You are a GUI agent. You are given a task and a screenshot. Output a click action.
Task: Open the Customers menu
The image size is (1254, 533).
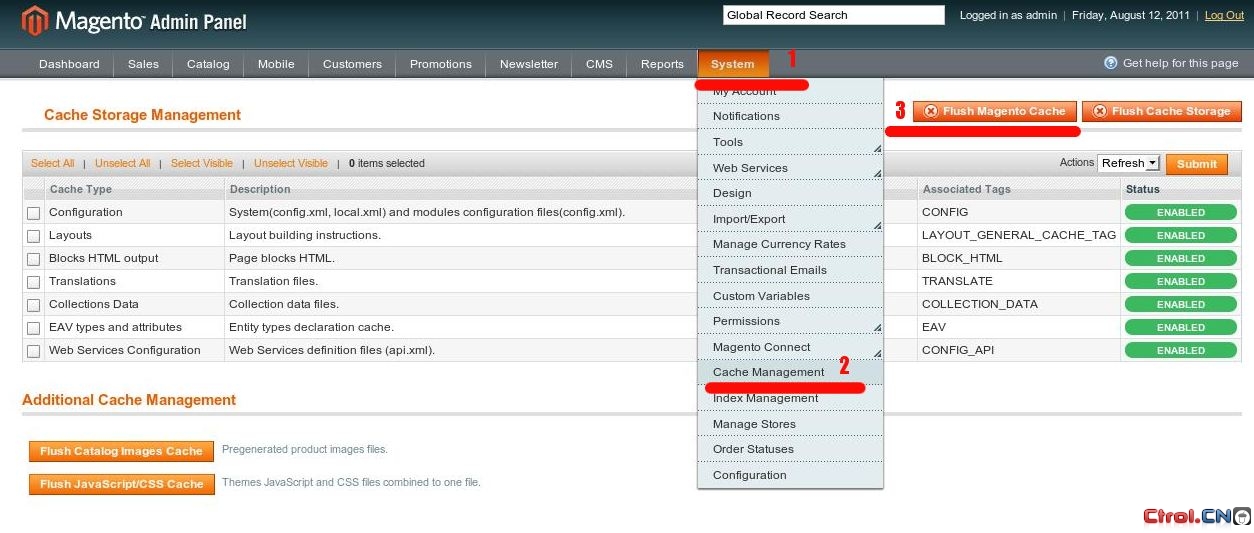pos(352,64)
